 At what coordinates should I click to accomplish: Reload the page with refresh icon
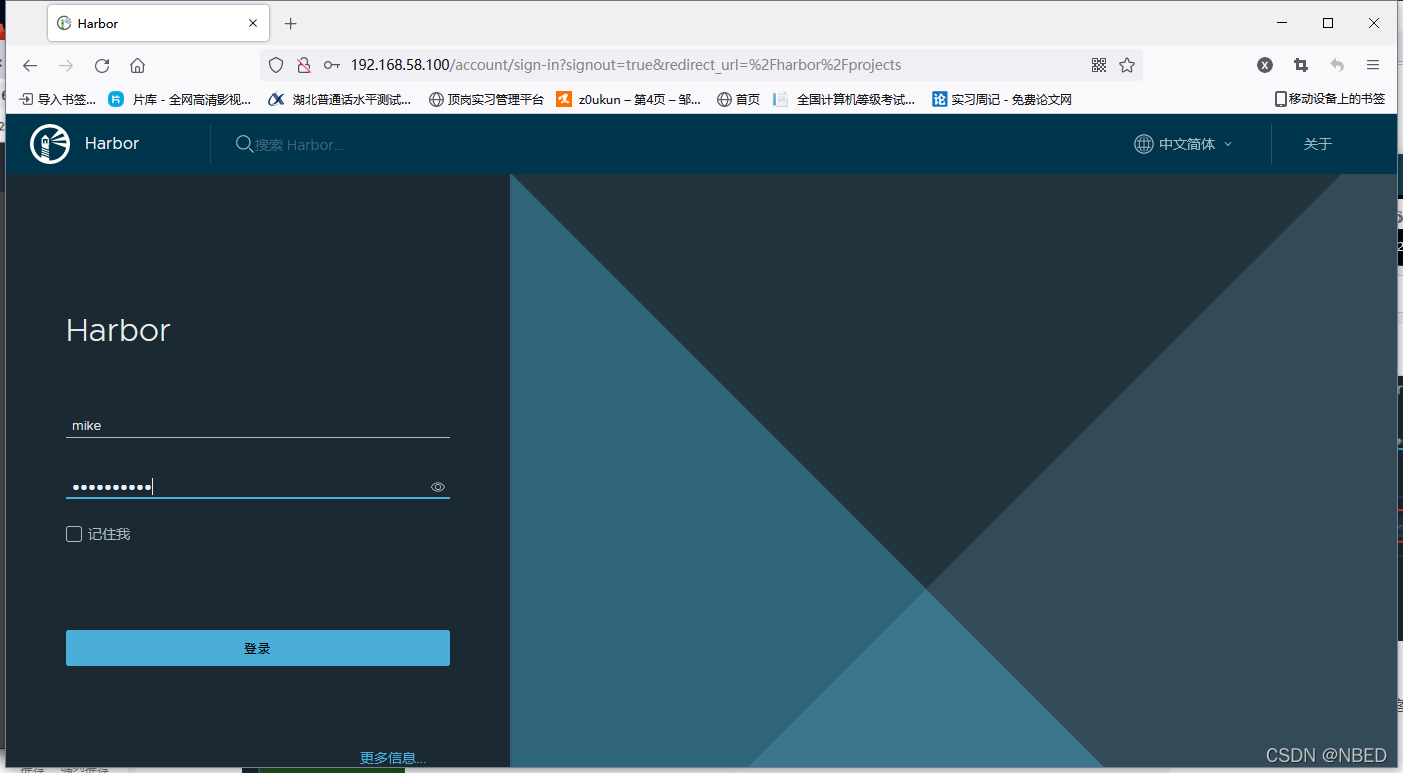pos(102,65)
